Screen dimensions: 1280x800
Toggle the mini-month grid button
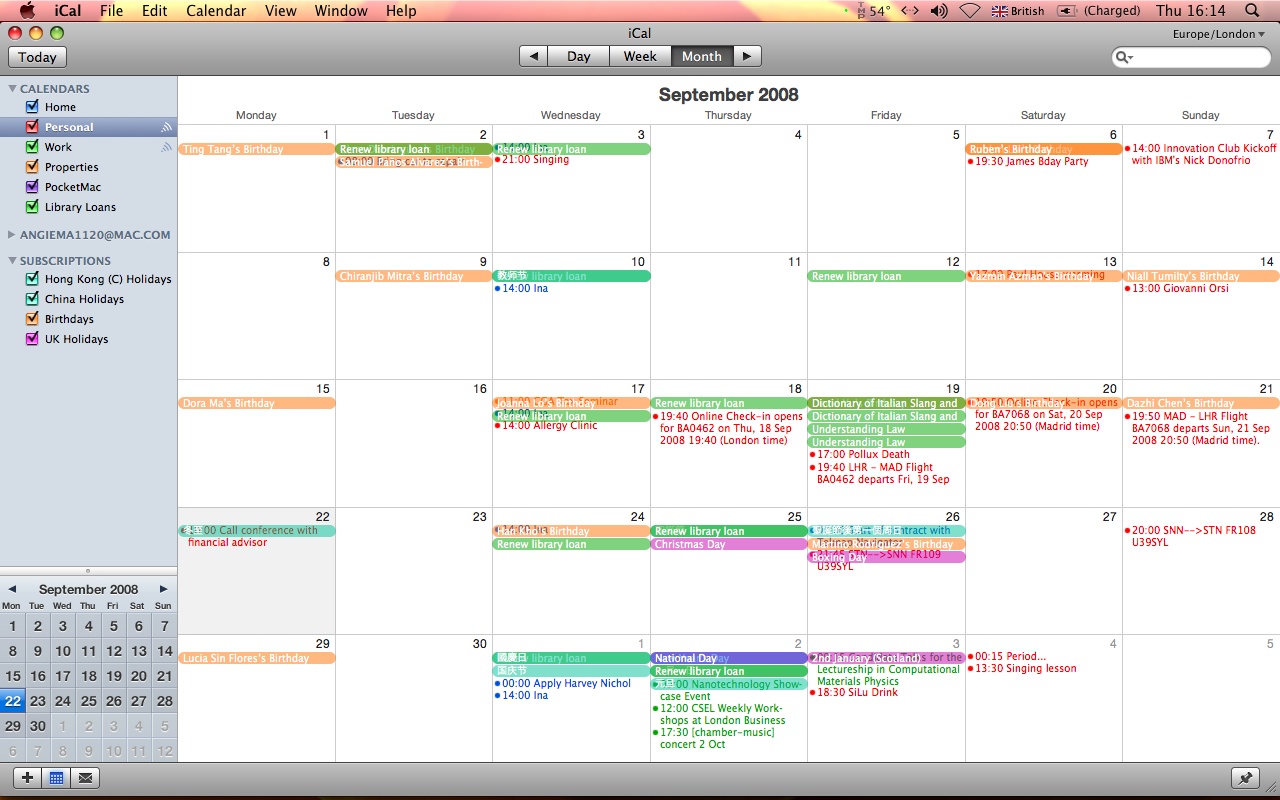[56, 777]
